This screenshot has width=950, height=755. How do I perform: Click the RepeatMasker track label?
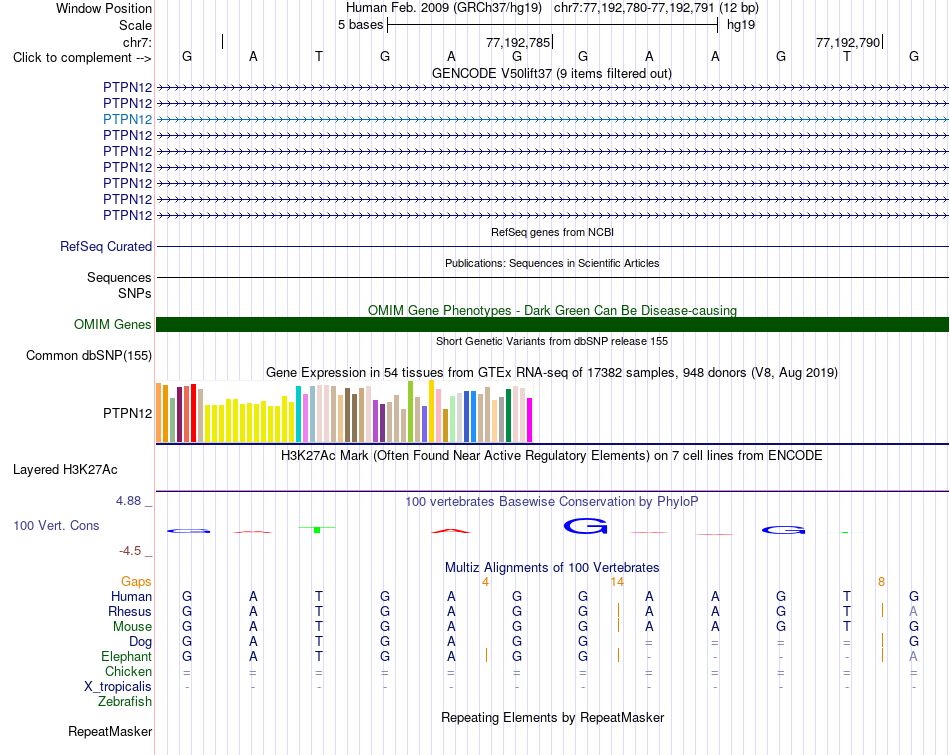pos(110,731)
